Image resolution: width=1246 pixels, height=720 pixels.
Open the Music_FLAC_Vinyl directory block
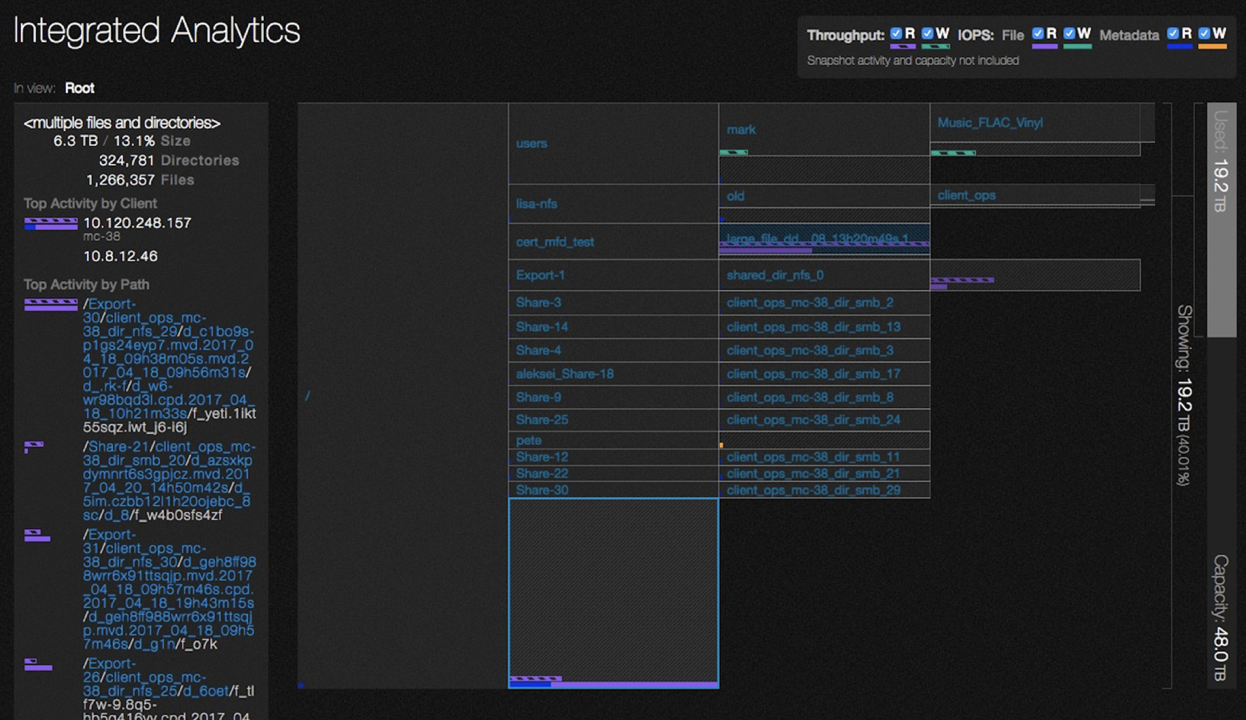[x=990, y=123]
